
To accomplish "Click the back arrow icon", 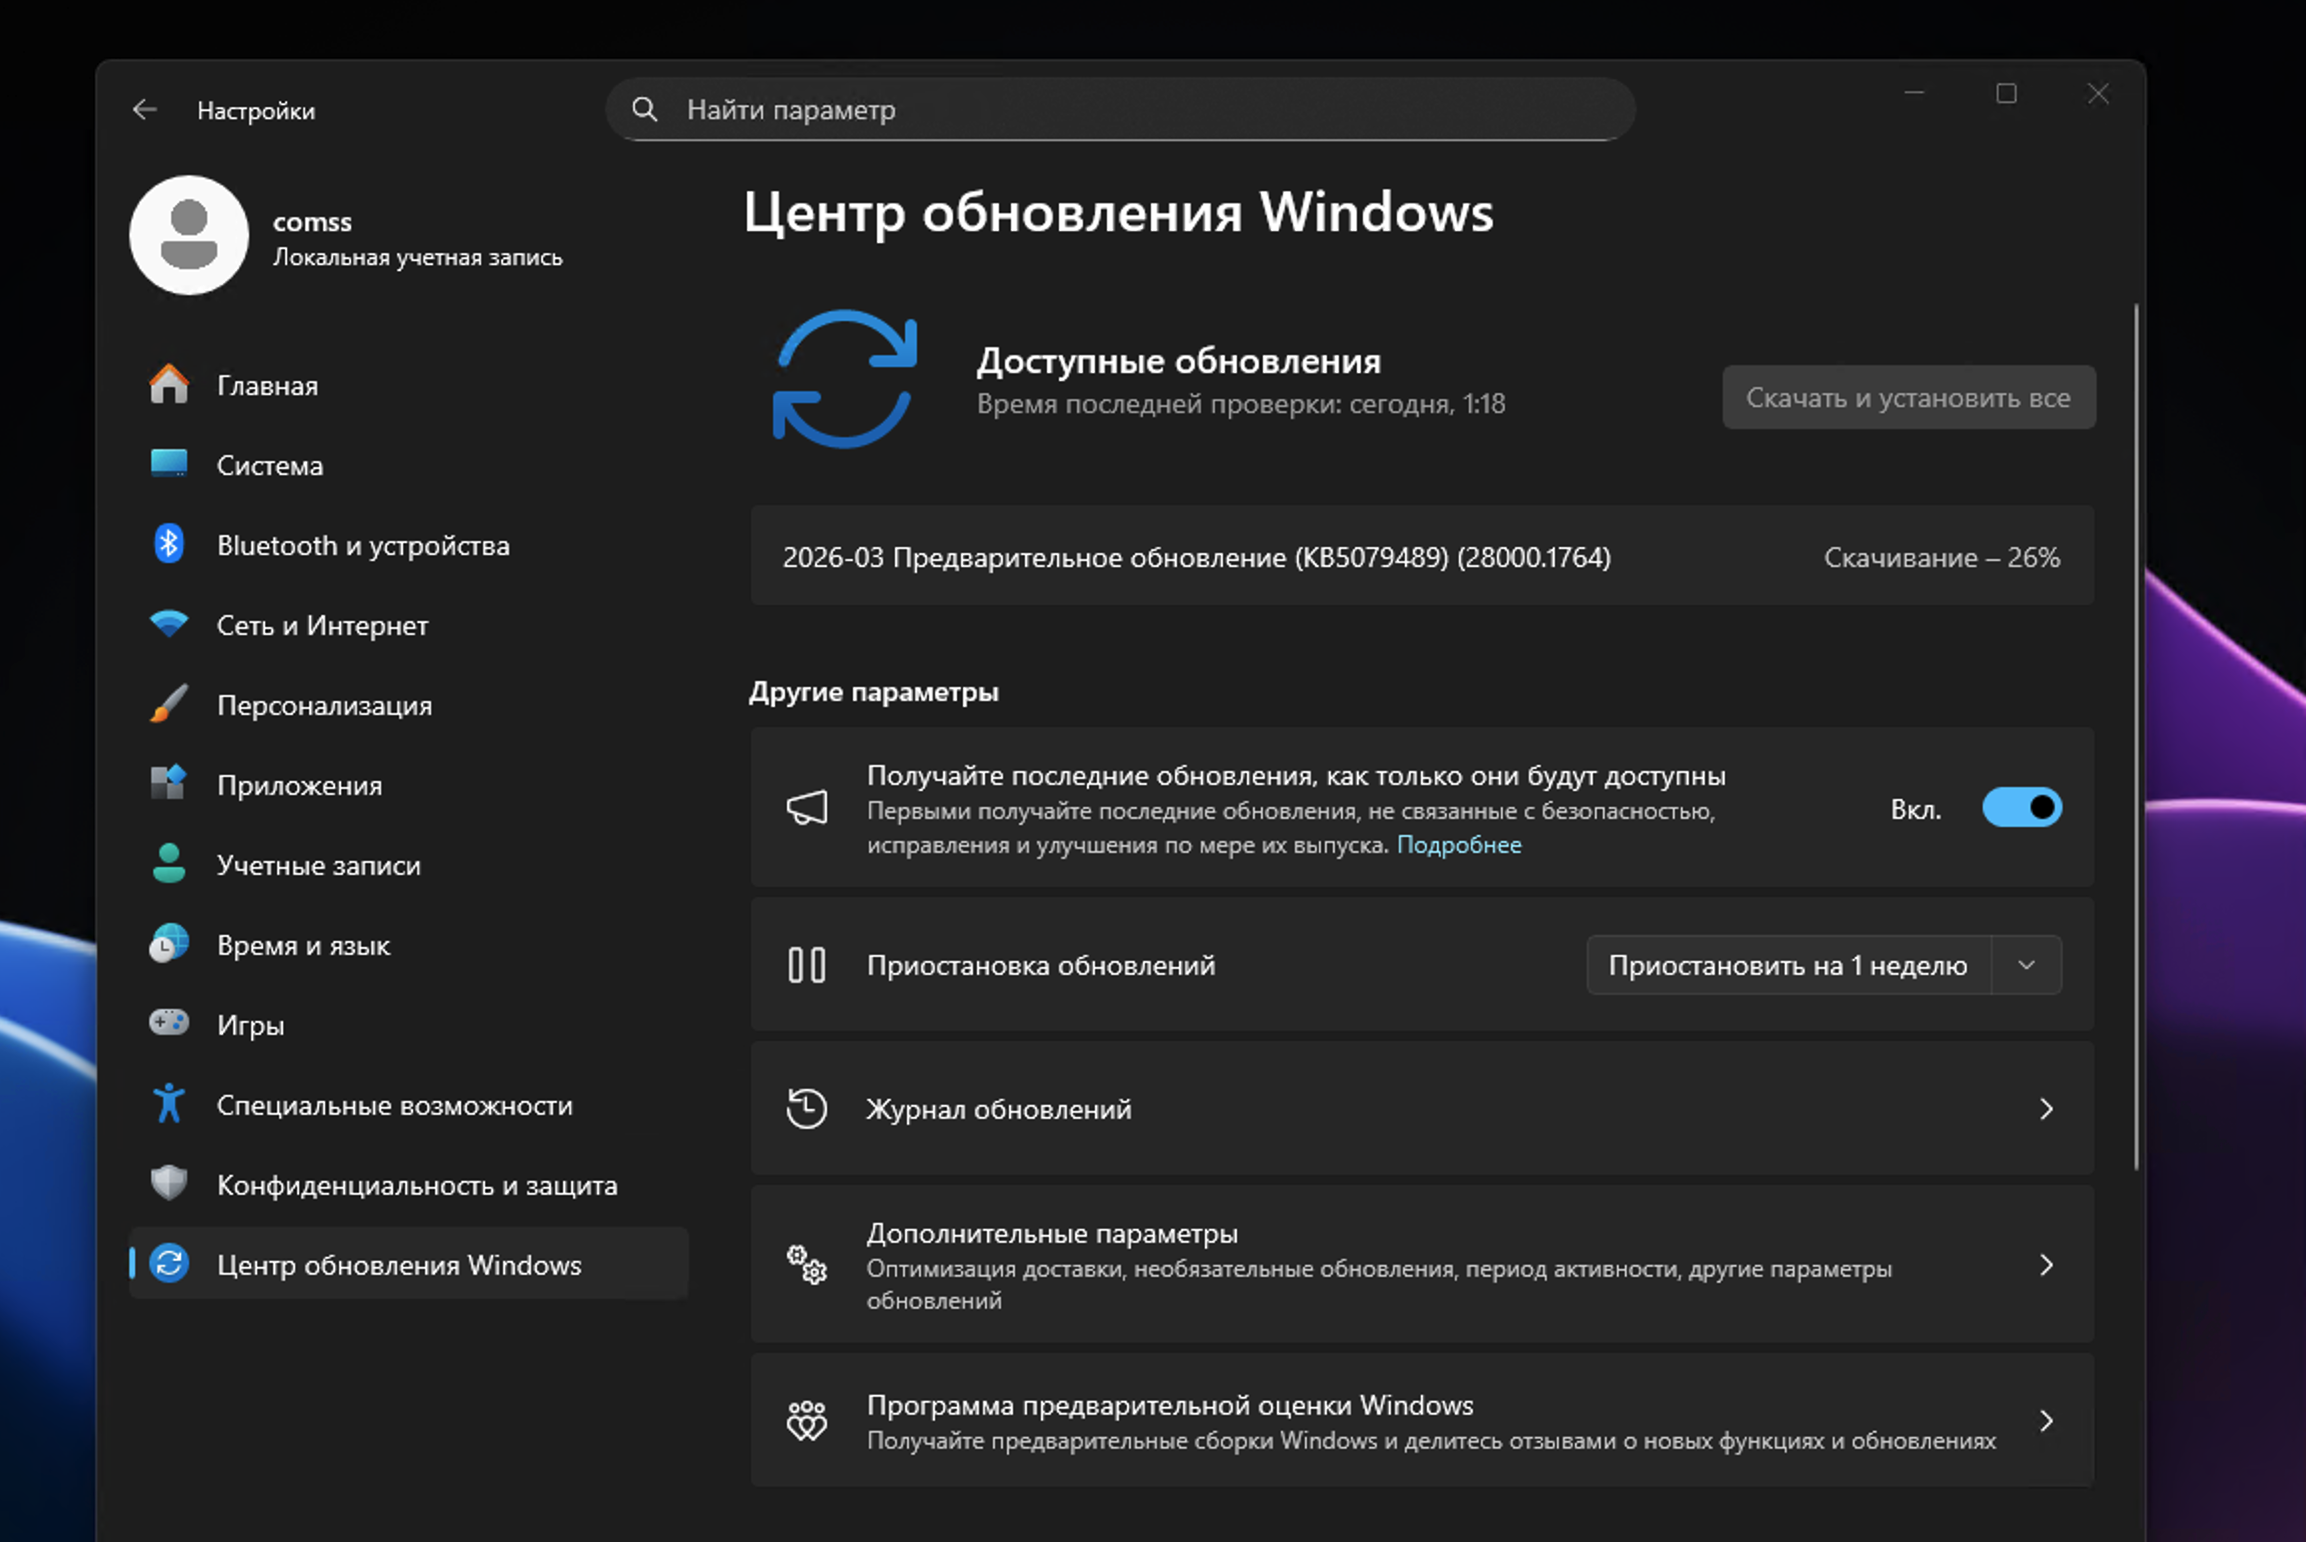I will (145, 110).
